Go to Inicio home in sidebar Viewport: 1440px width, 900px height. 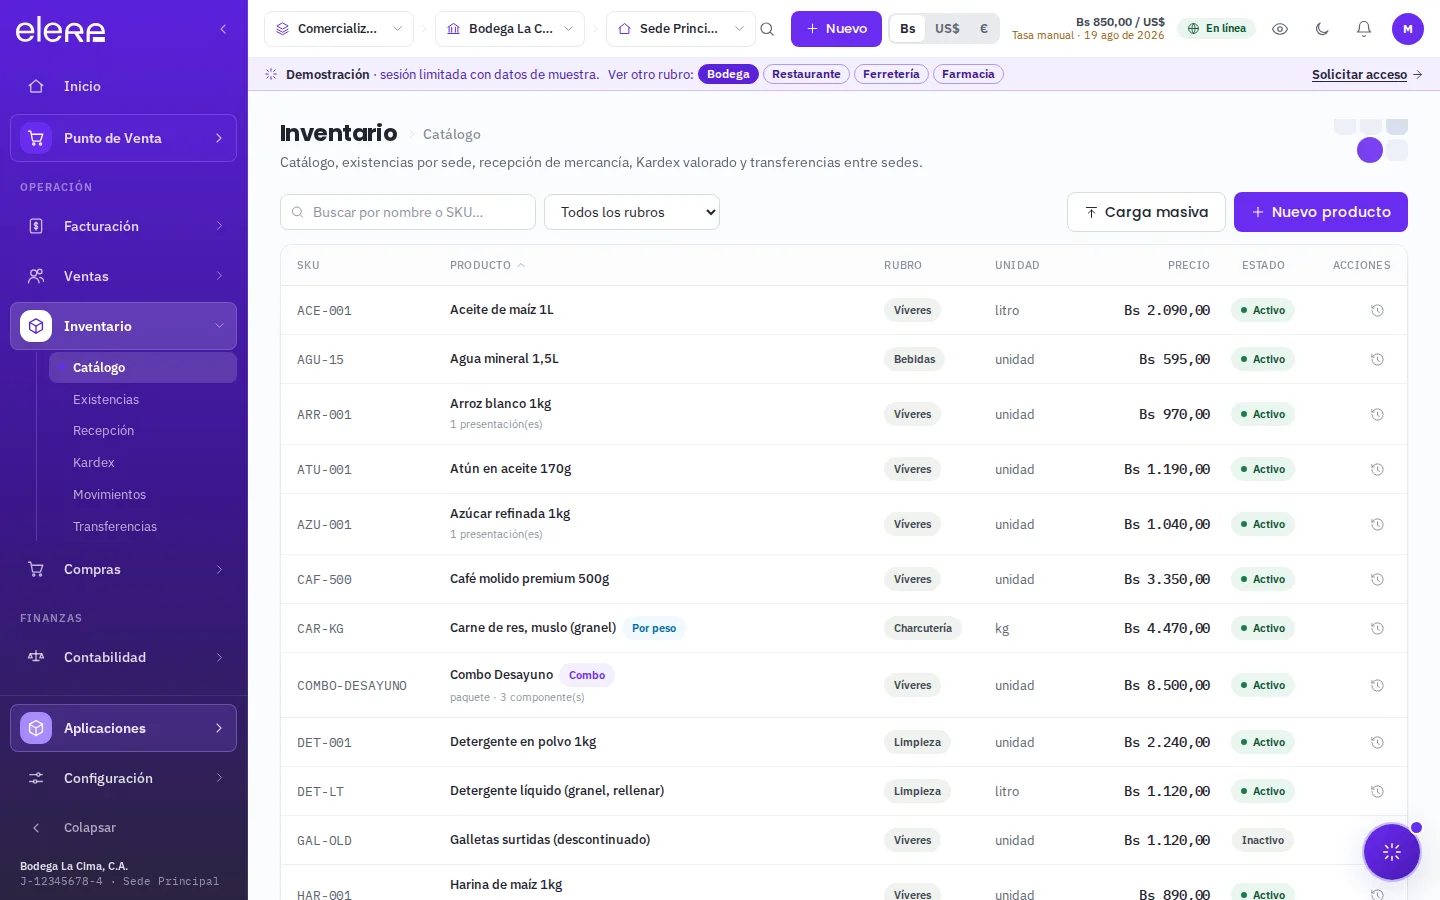(124, 86)
